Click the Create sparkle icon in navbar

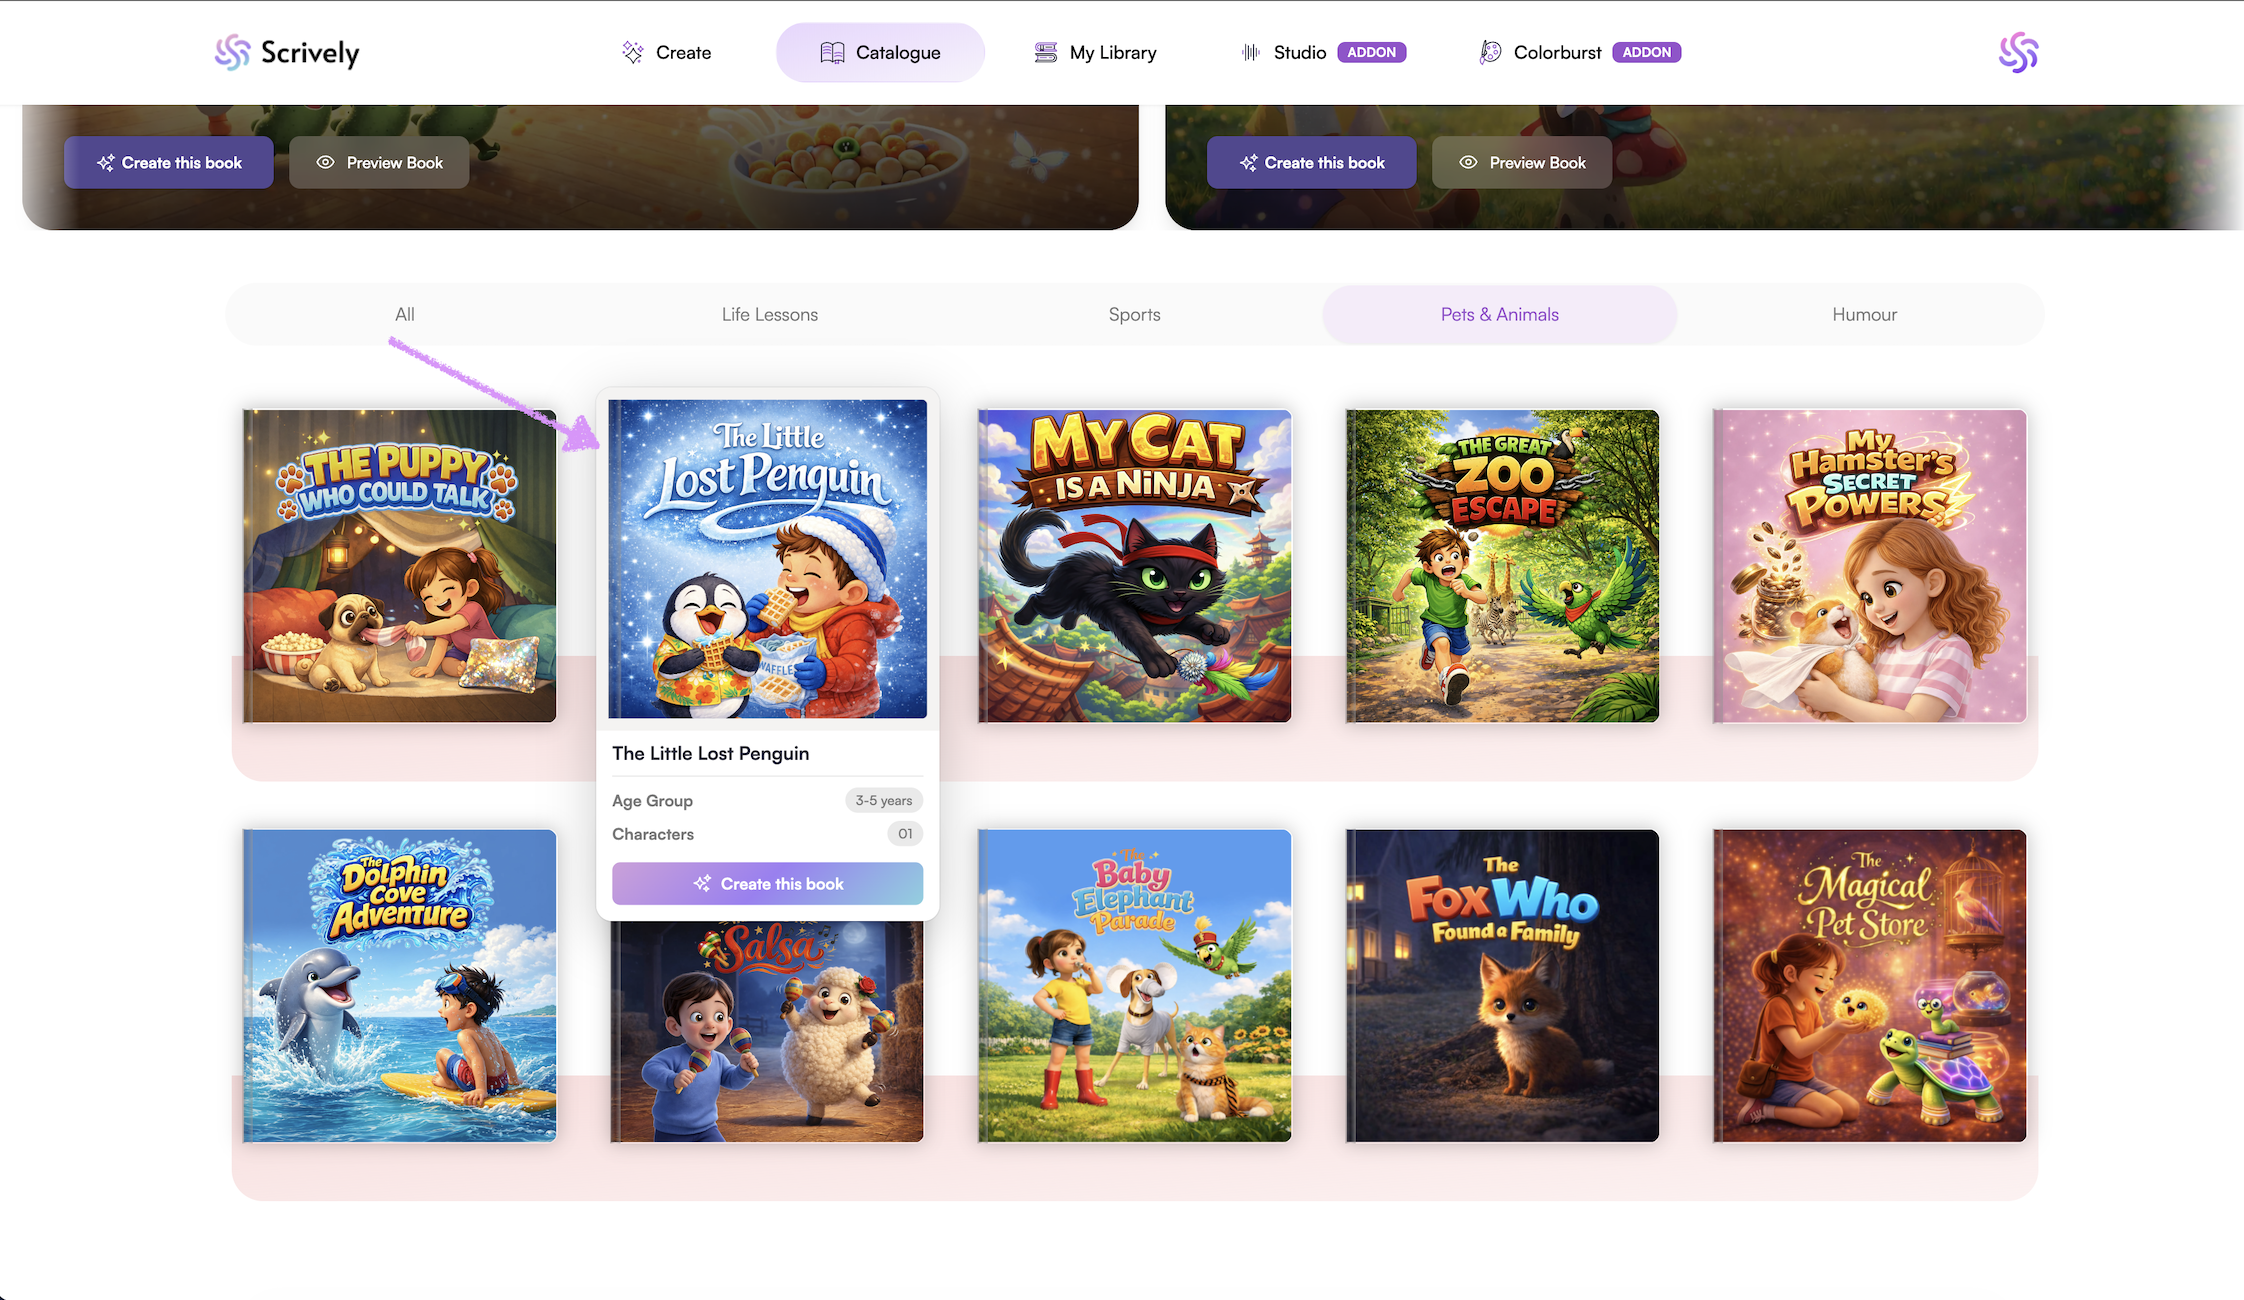click(x=632, y=52)
